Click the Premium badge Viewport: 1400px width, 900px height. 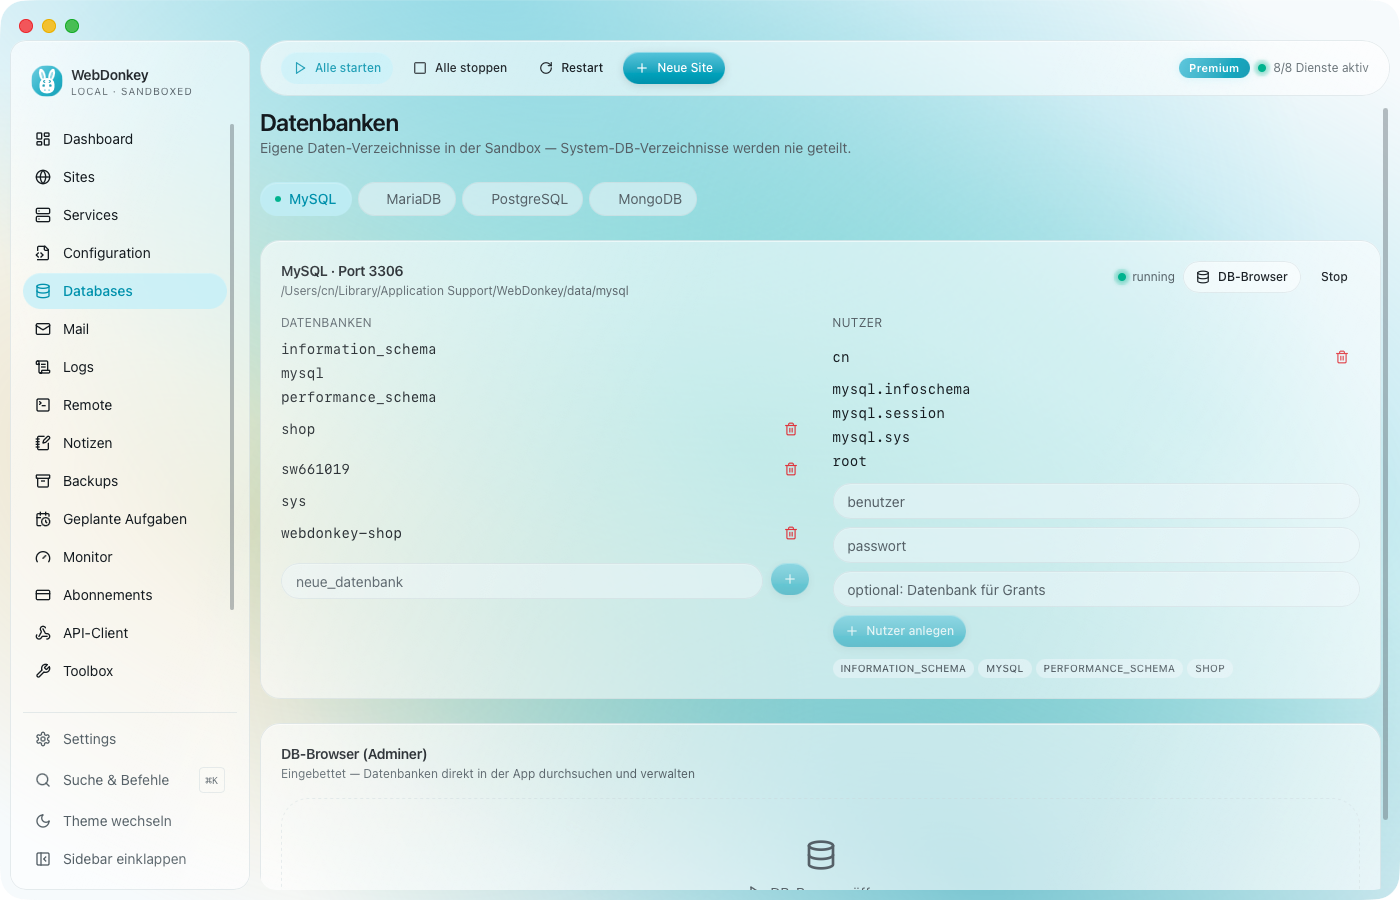pos(1214,68)
